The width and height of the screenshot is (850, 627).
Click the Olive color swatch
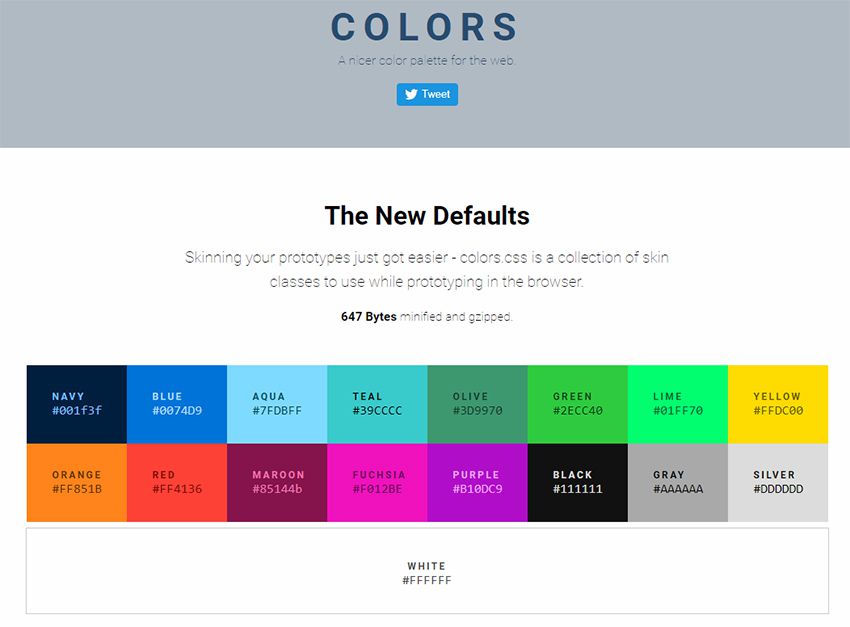pos(477,404)
